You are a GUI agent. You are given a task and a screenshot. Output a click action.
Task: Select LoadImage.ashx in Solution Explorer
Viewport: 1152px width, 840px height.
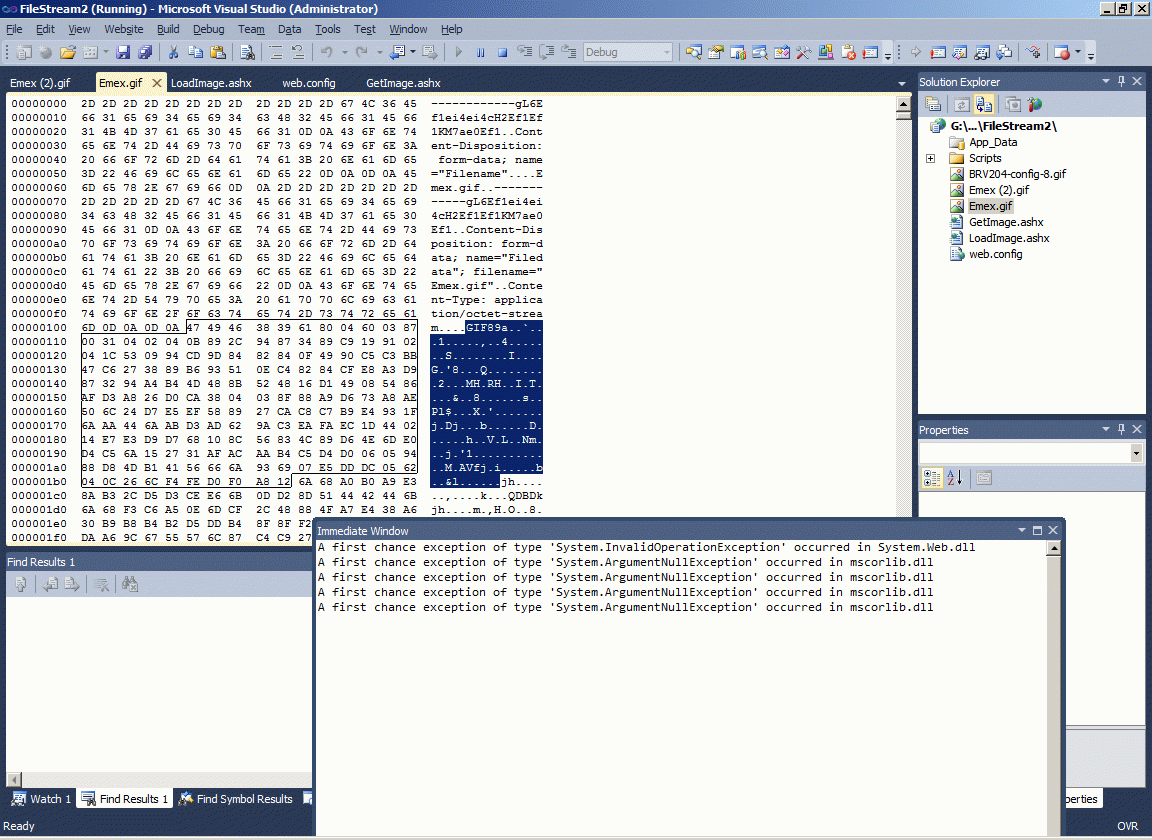(x=1009, y=238)
